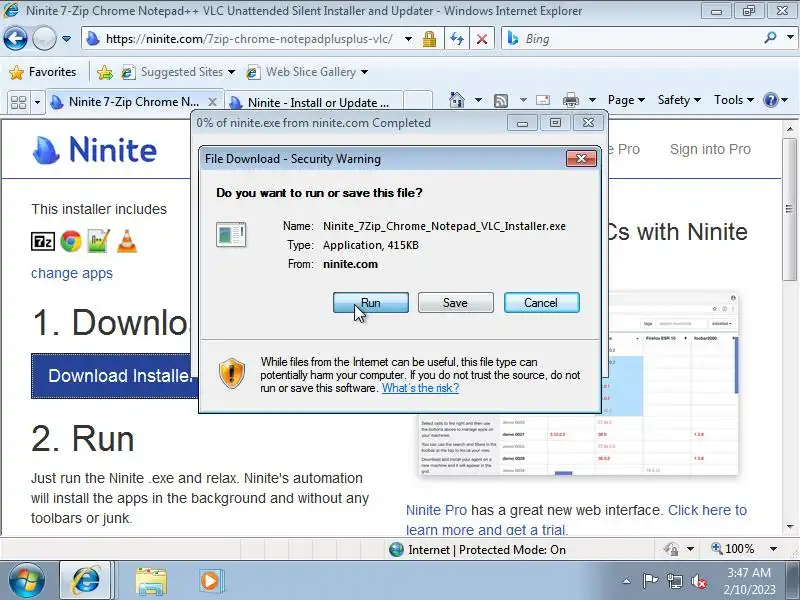This screenshot has width=800, height=600.
Task: Click the Chrome app icon
Action: [x=71, y=241]
